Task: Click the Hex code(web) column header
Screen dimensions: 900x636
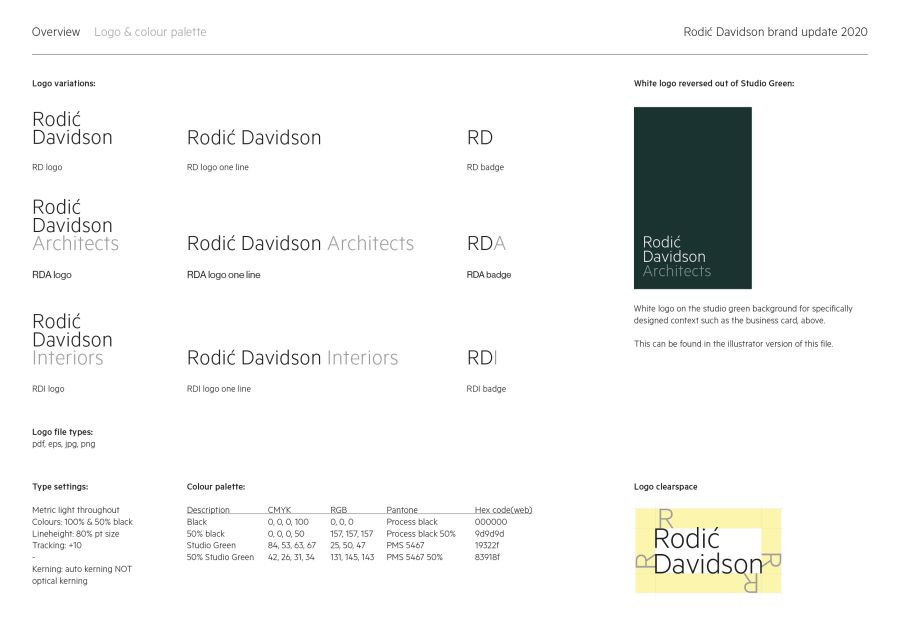Action: pyautogui.click(x=503, y=510)
